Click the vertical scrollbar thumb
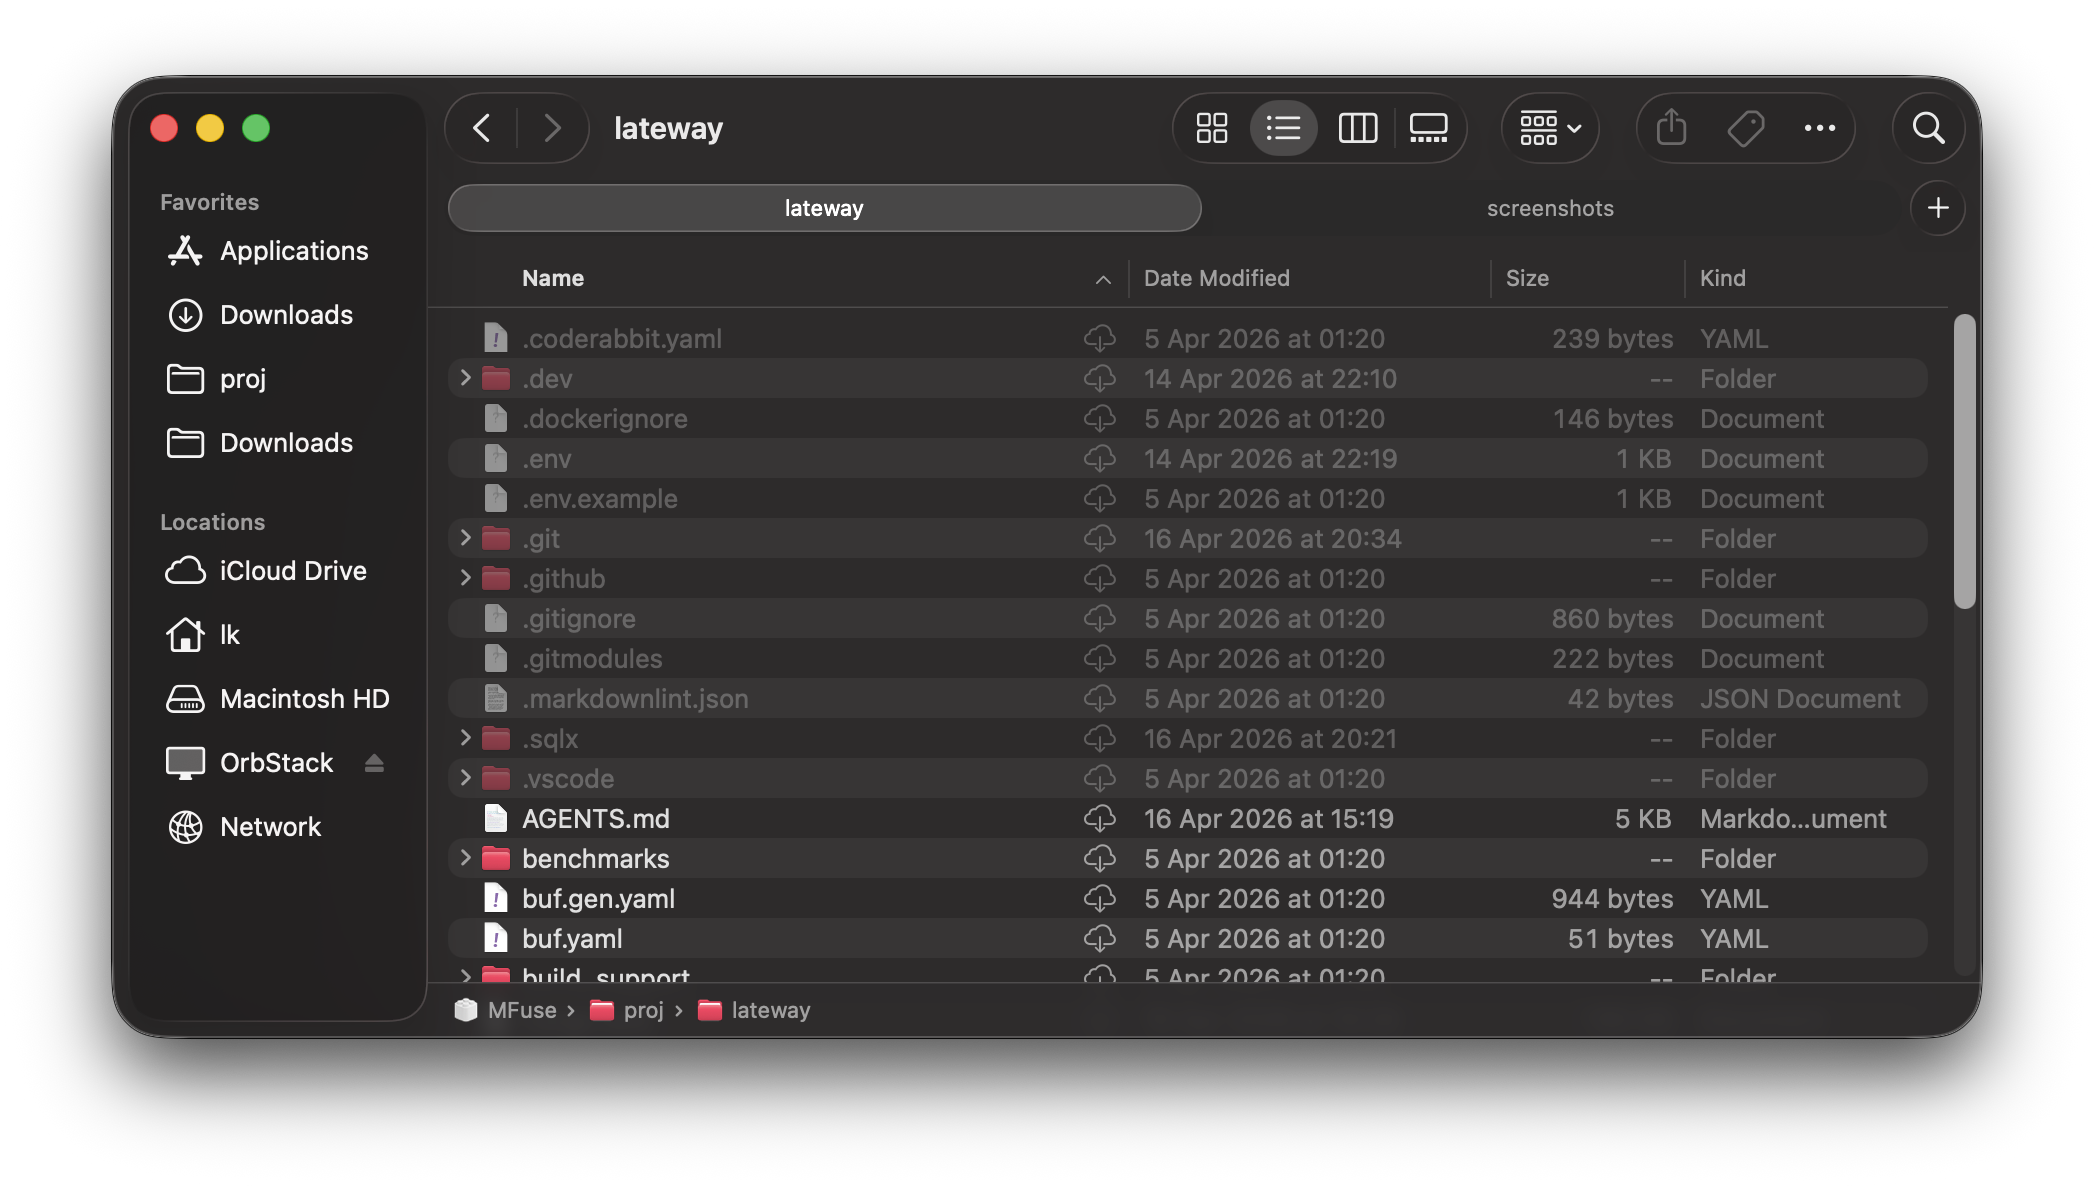This screenshot has width=2094, height=1186. 1964,461
